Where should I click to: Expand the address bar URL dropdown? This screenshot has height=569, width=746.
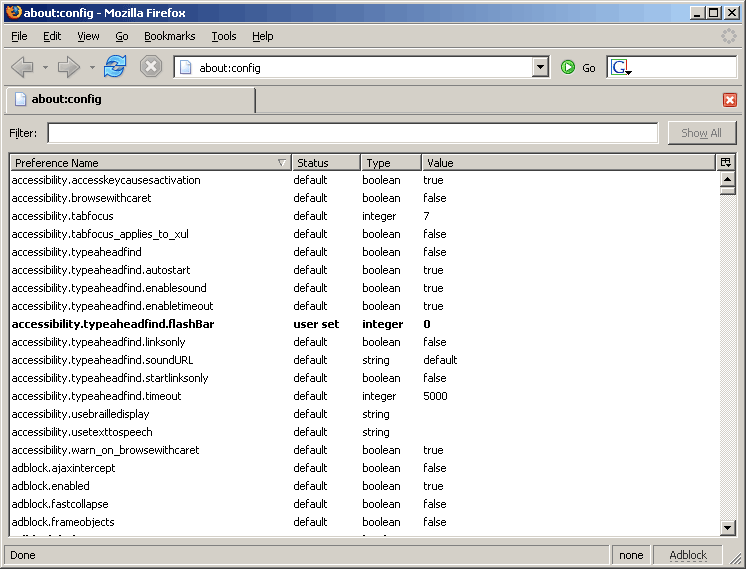540,68
